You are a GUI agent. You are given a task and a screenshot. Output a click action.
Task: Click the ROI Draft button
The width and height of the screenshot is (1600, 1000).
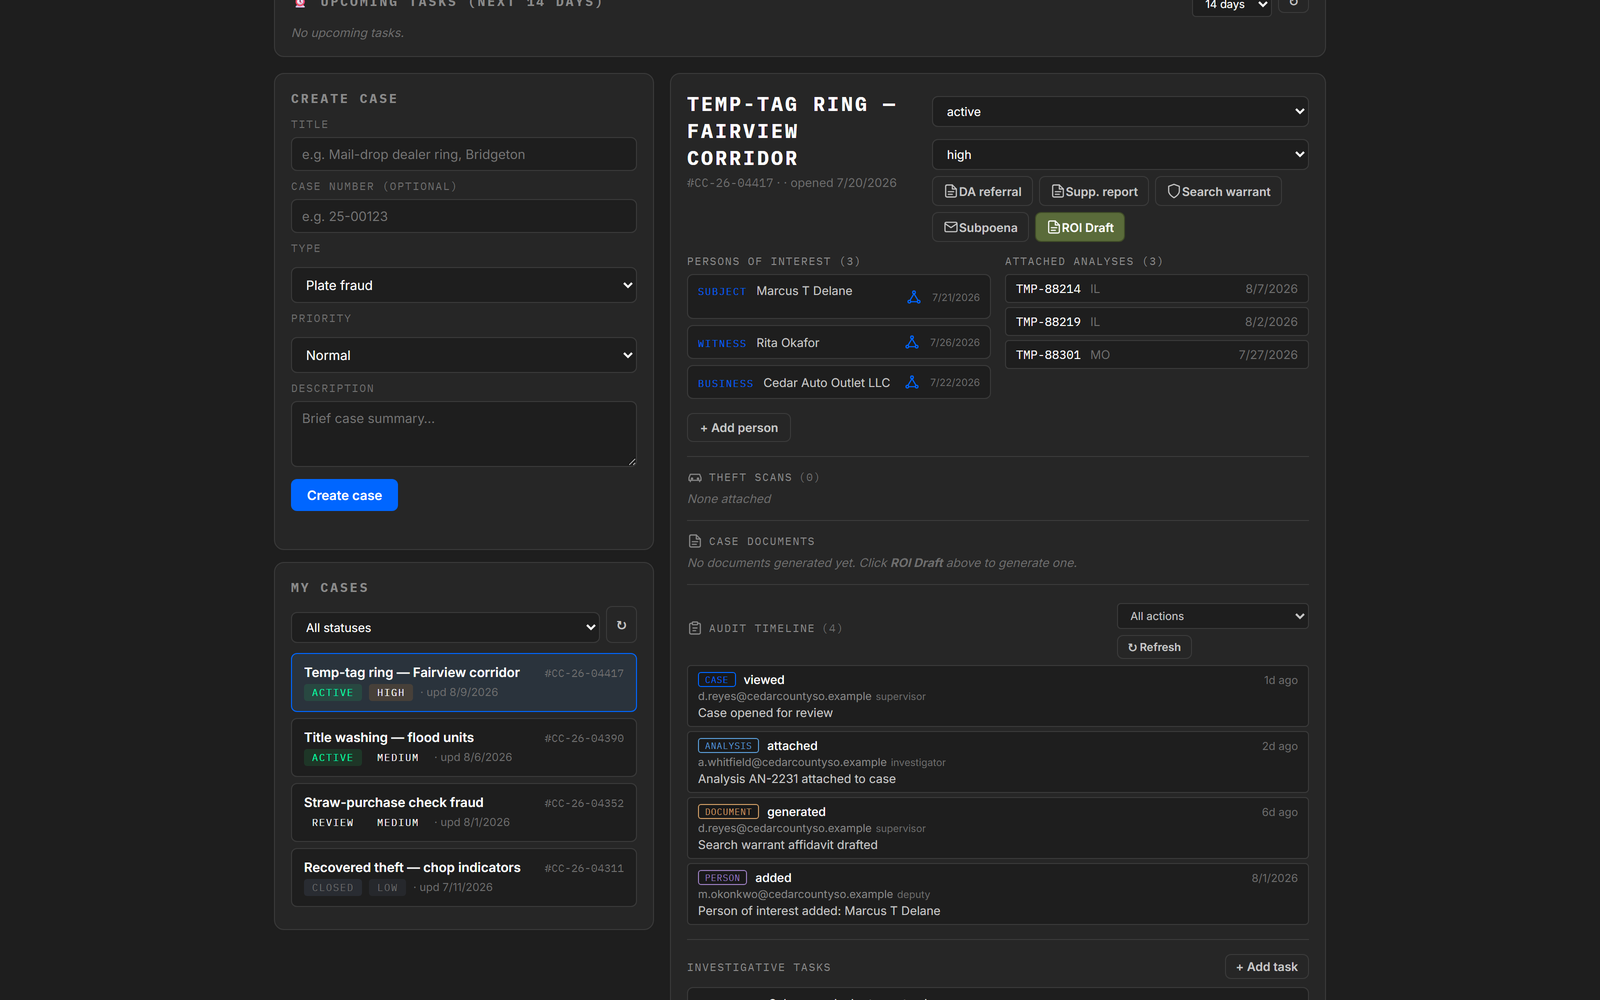pos(1080,228)
